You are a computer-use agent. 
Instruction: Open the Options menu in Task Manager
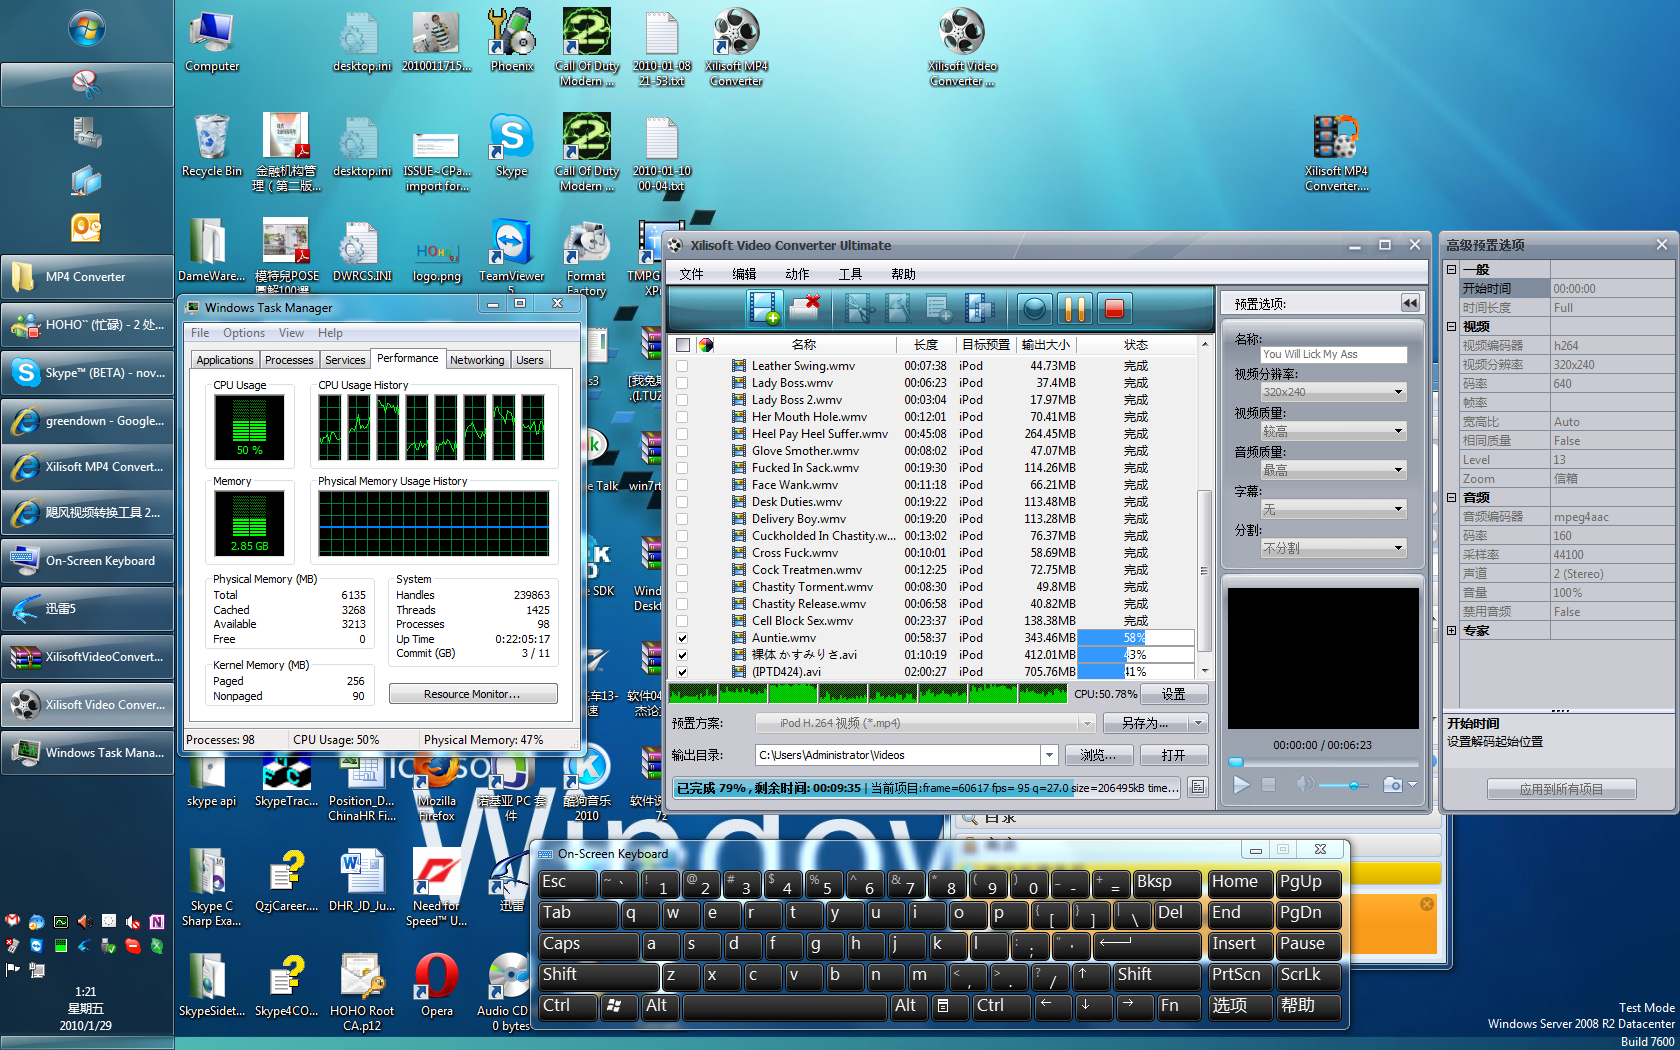pyautogui.click(x=244, y=333)
